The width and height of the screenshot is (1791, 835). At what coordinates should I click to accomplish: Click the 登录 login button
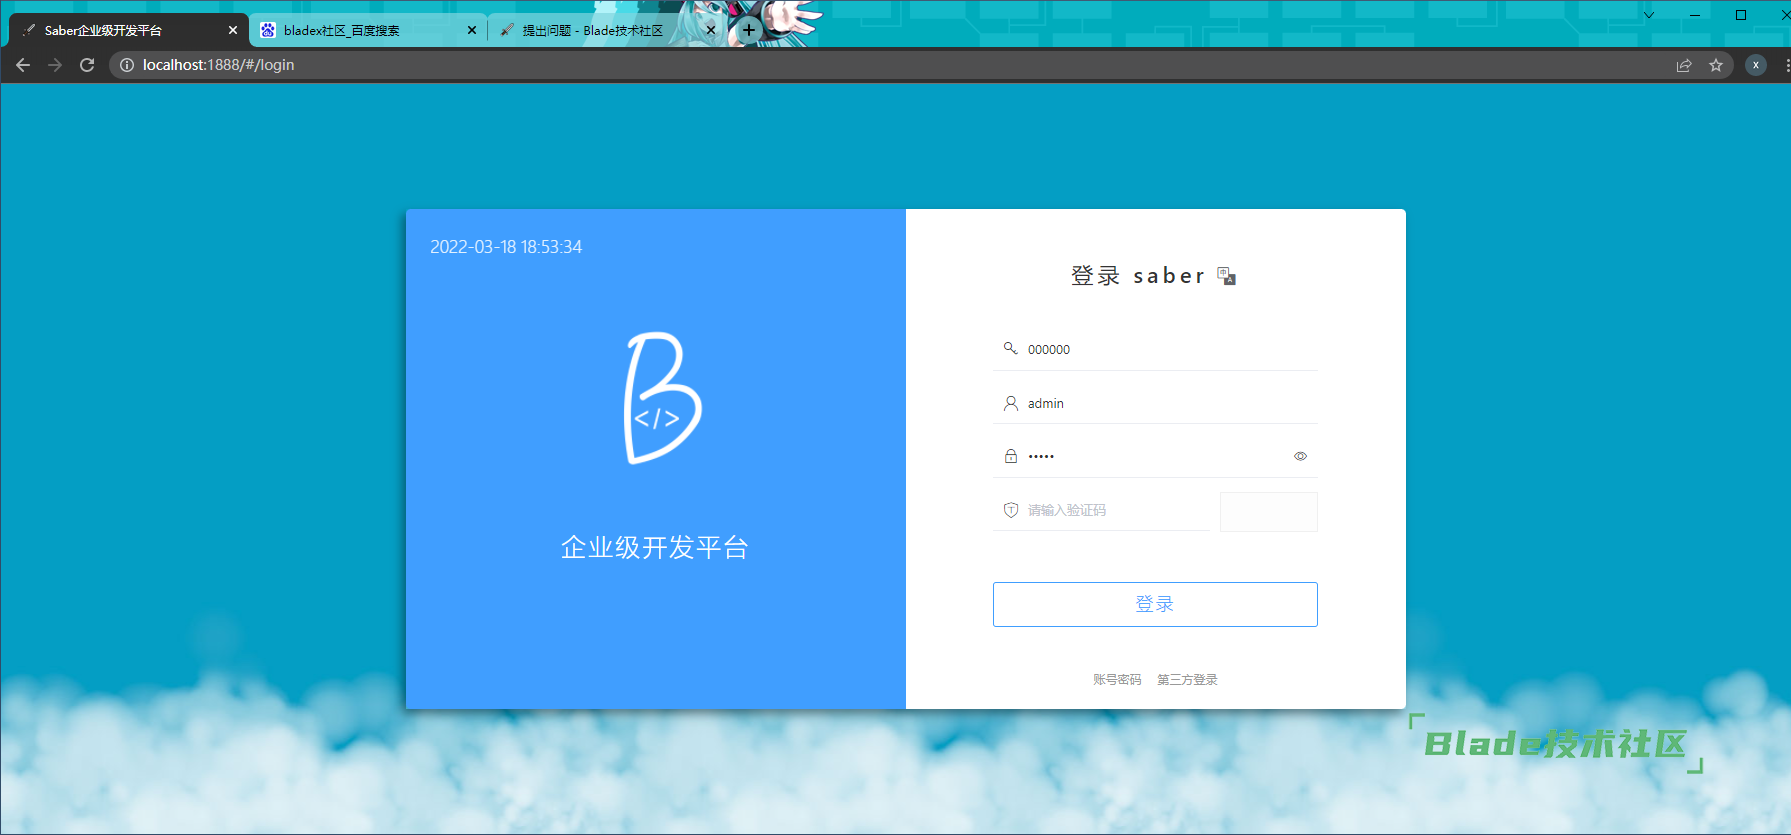click(x=1155, y=604)
